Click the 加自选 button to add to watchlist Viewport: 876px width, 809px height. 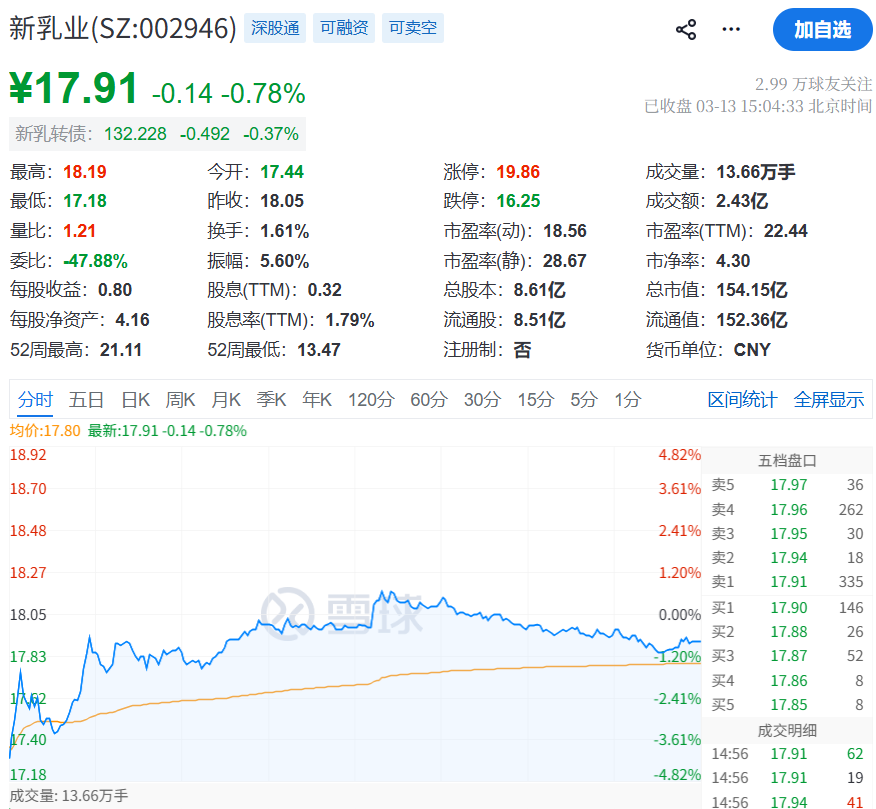(822, 29)
